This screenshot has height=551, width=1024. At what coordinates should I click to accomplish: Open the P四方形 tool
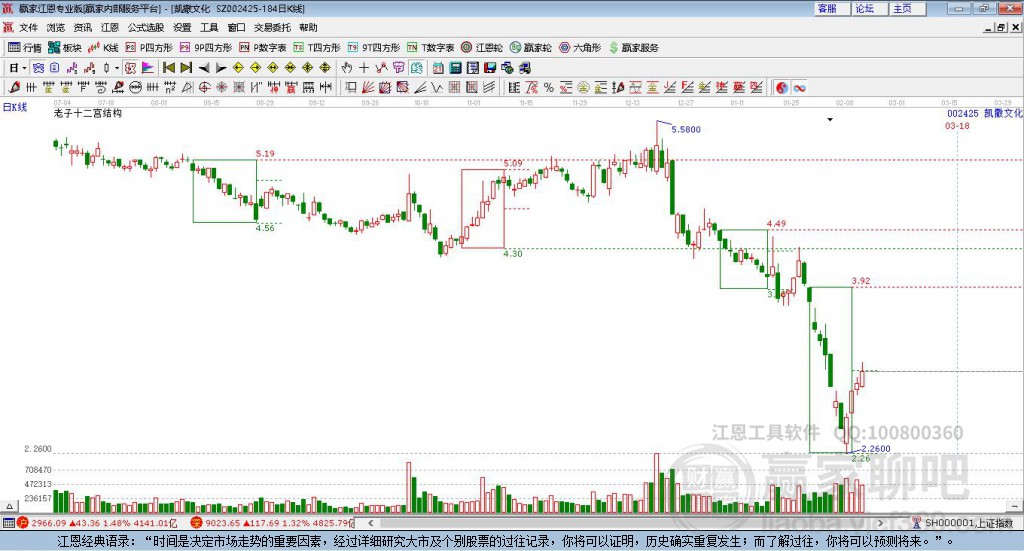click(149, 48)
